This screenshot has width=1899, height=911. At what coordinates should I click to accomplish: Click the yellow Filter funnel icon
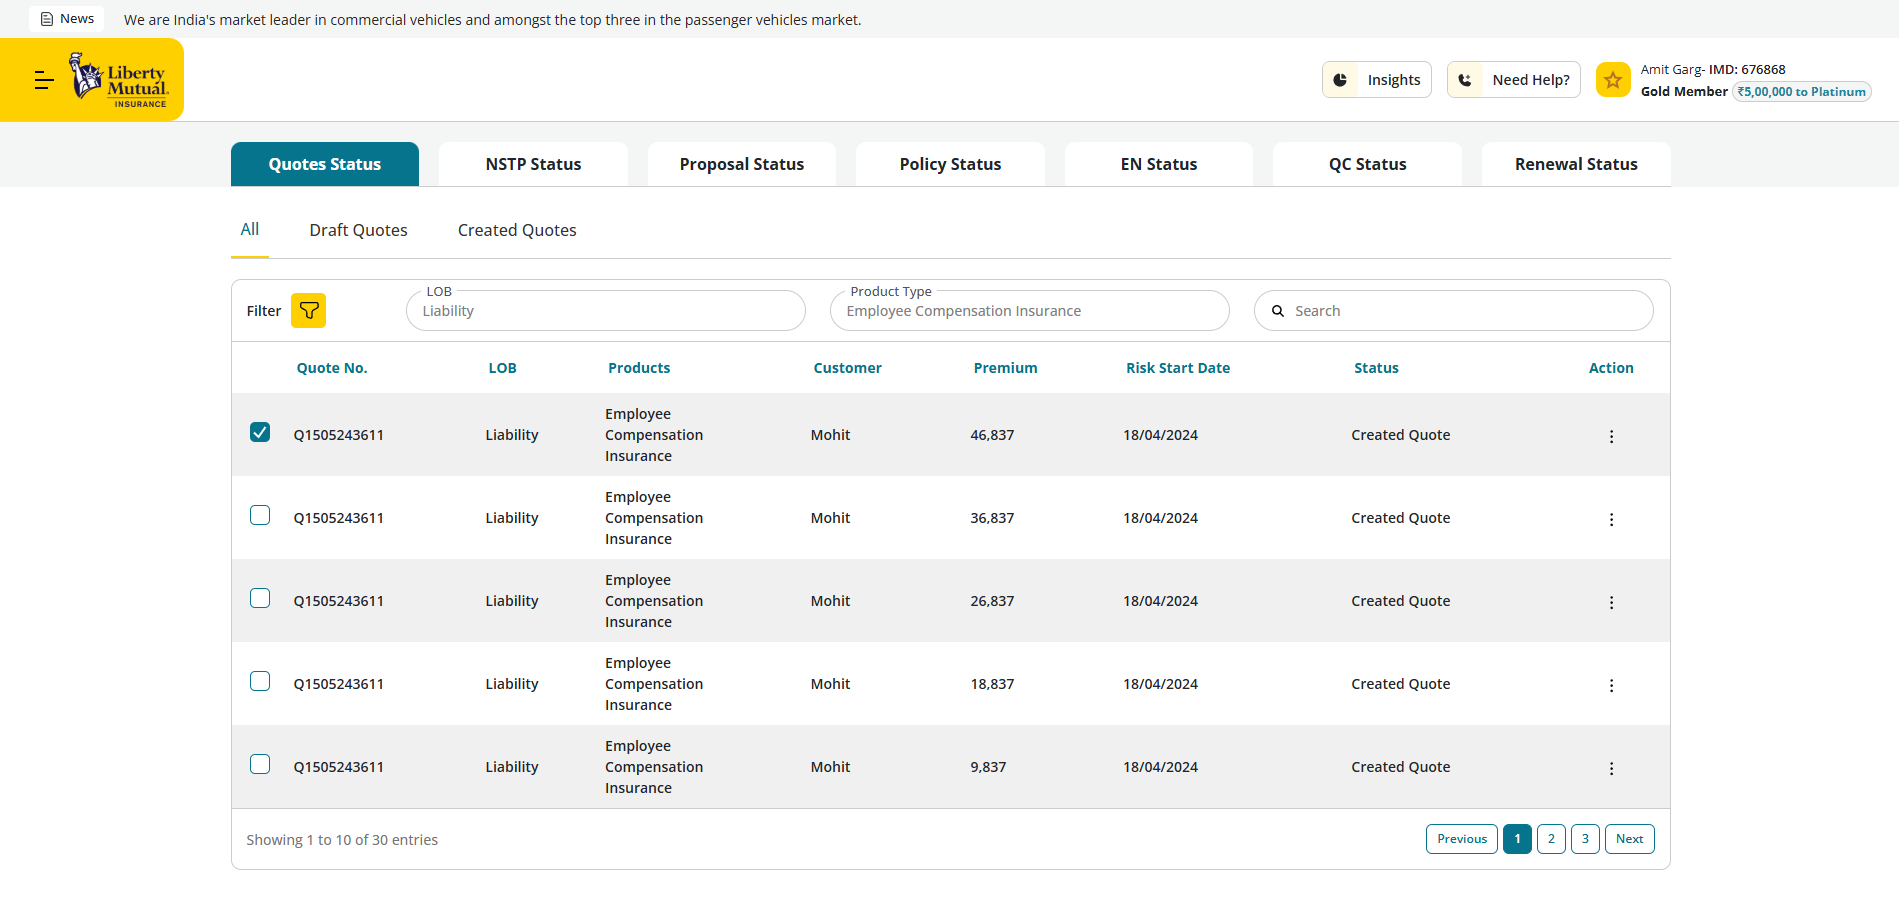click(x=309, y=311)
